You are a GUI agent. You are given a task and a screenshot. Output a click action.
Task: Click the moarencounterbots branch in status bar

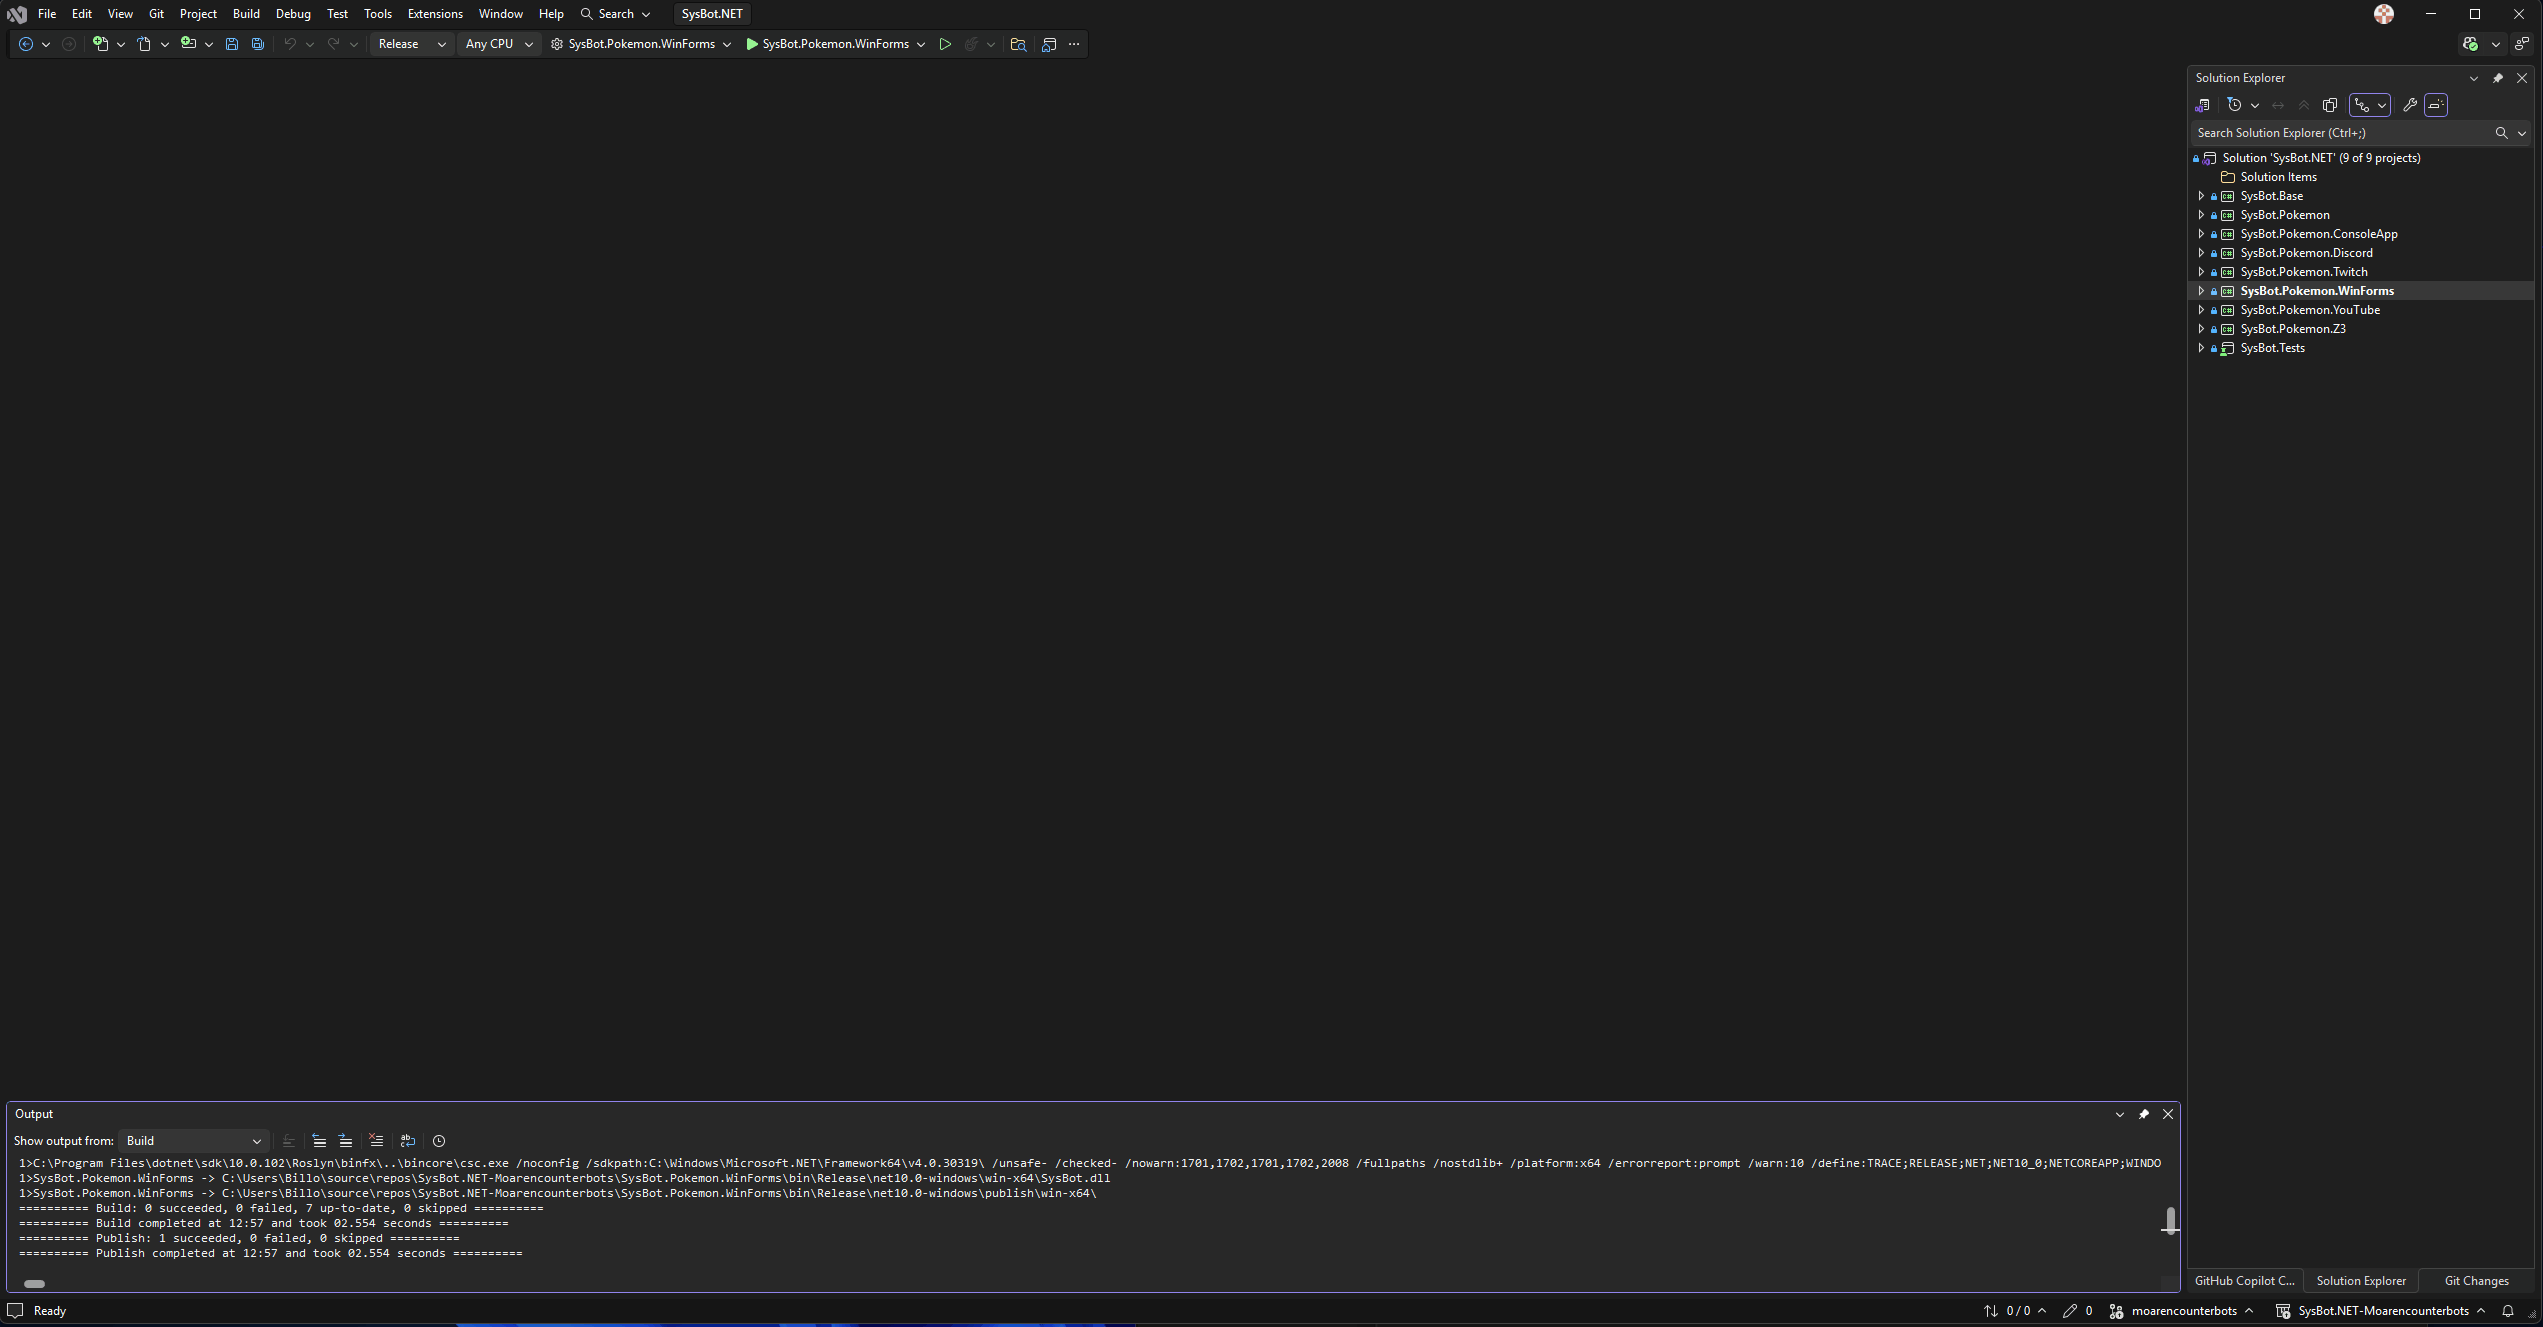(2183, 1311)
